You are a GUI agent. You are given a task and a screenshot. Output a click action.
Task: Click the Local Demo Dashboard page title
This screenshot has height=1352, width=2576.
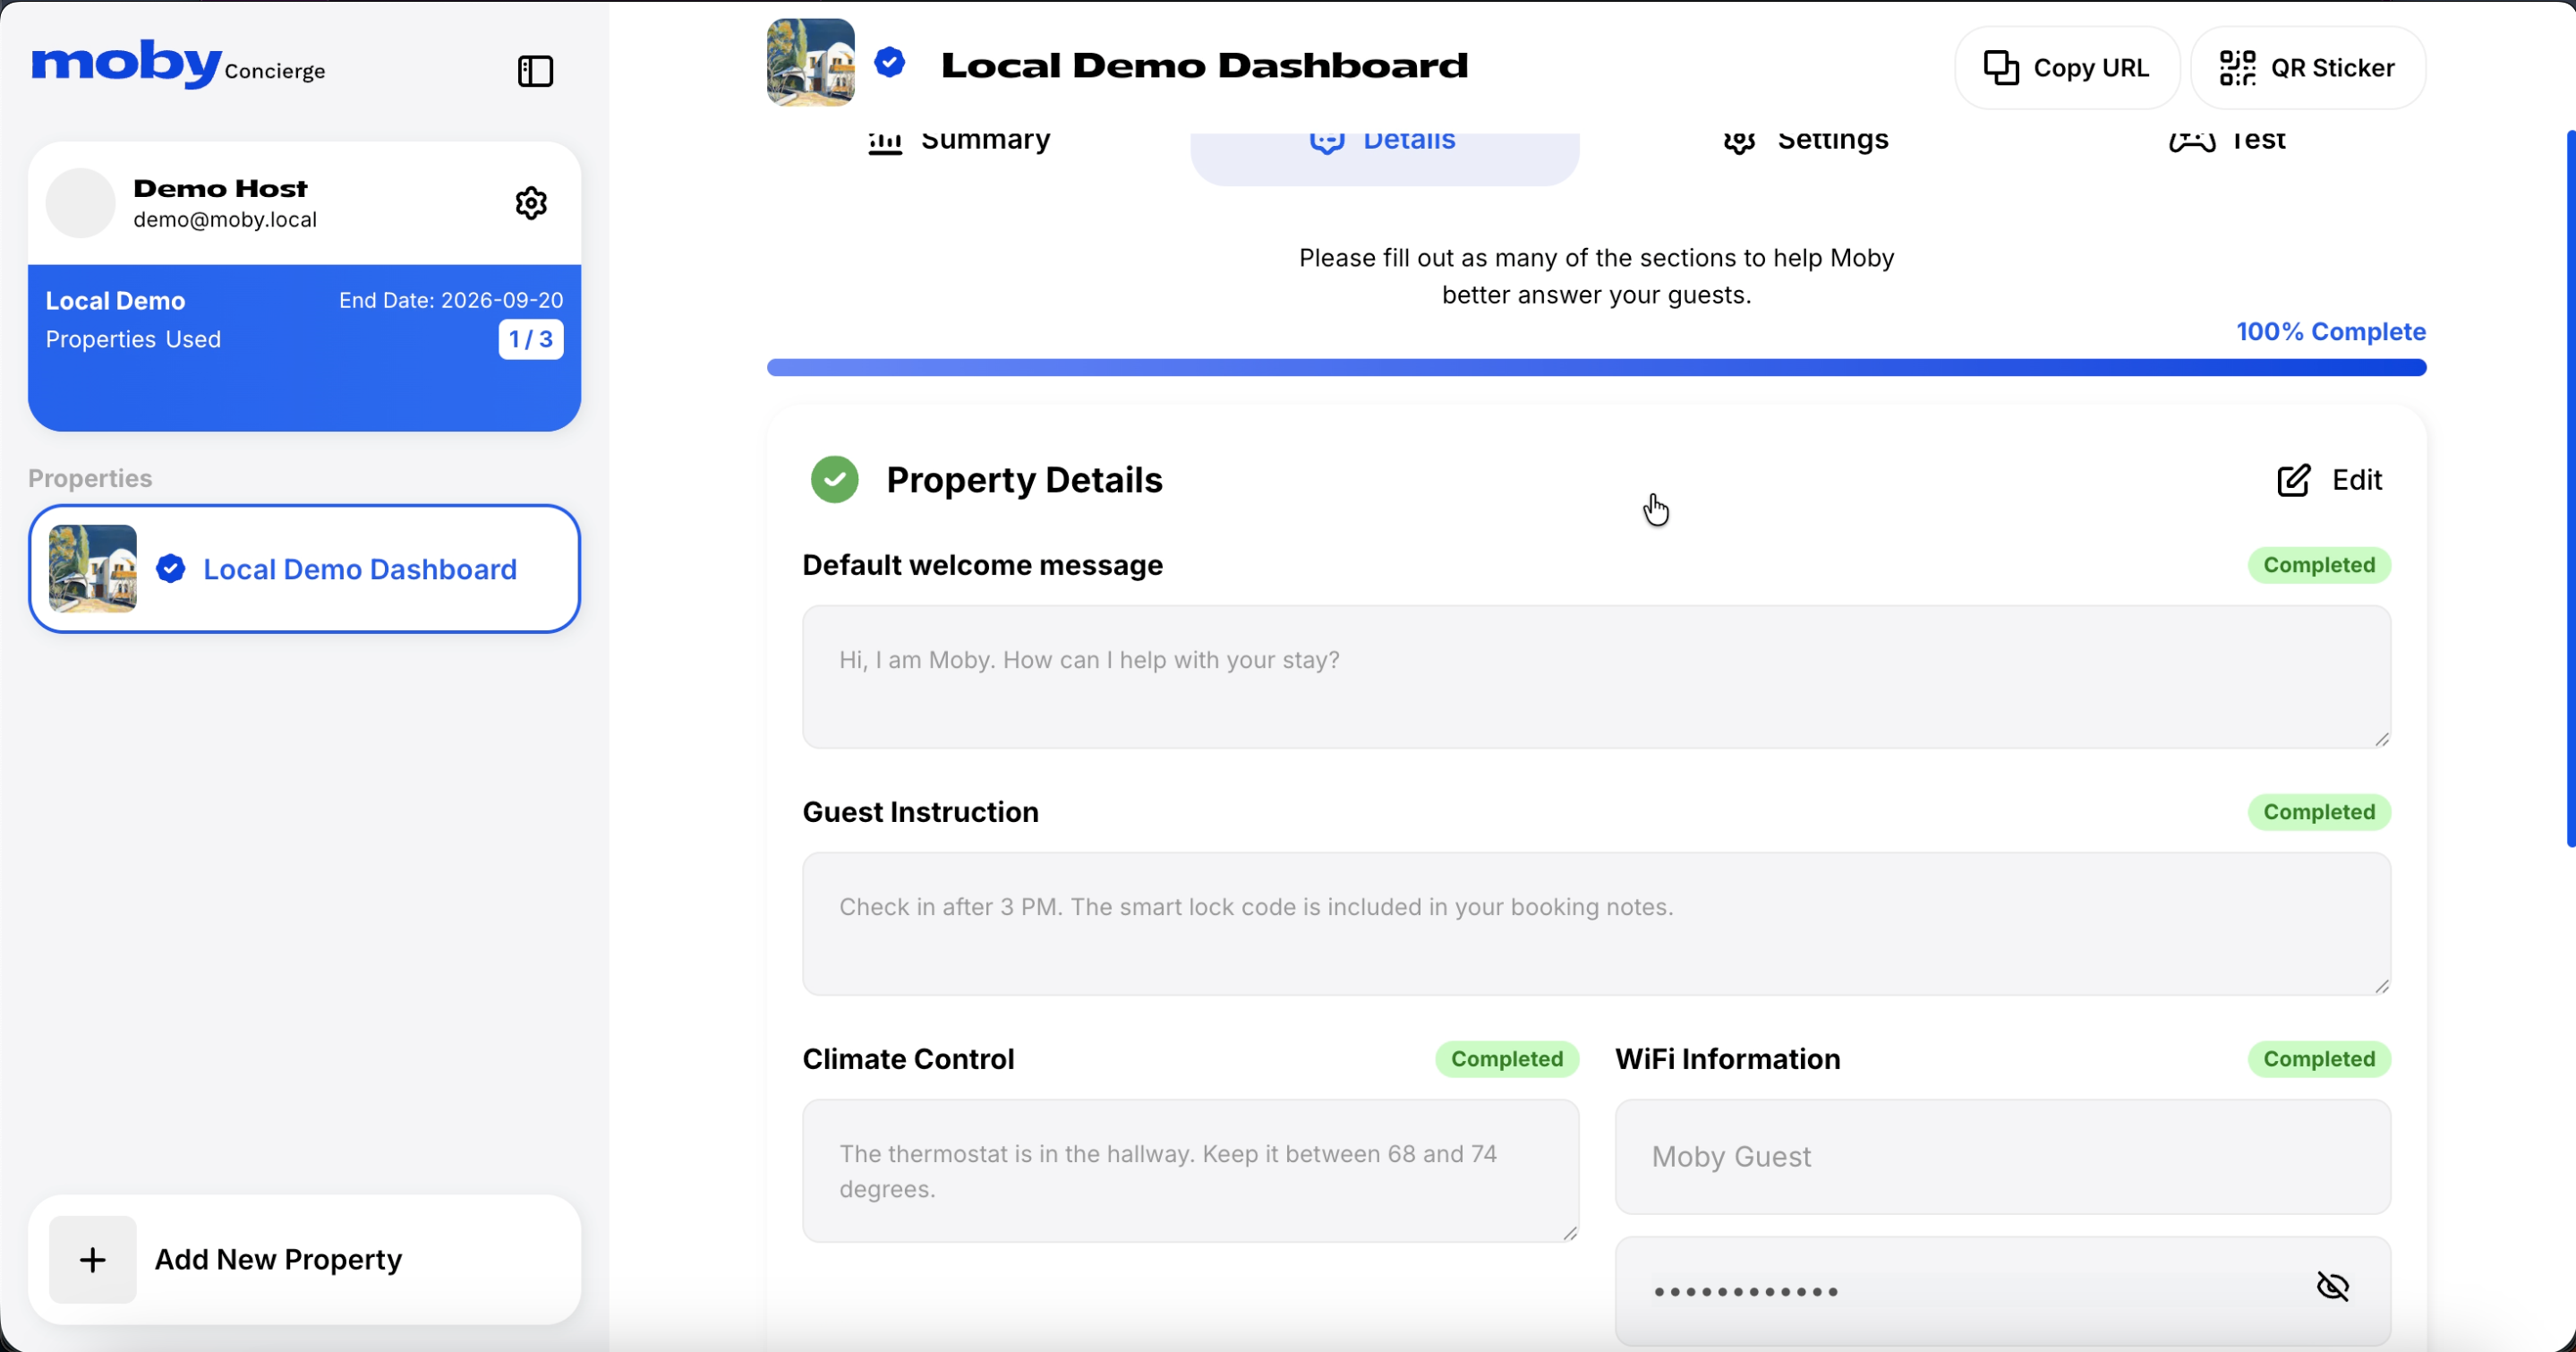(x=1204, y=65)
